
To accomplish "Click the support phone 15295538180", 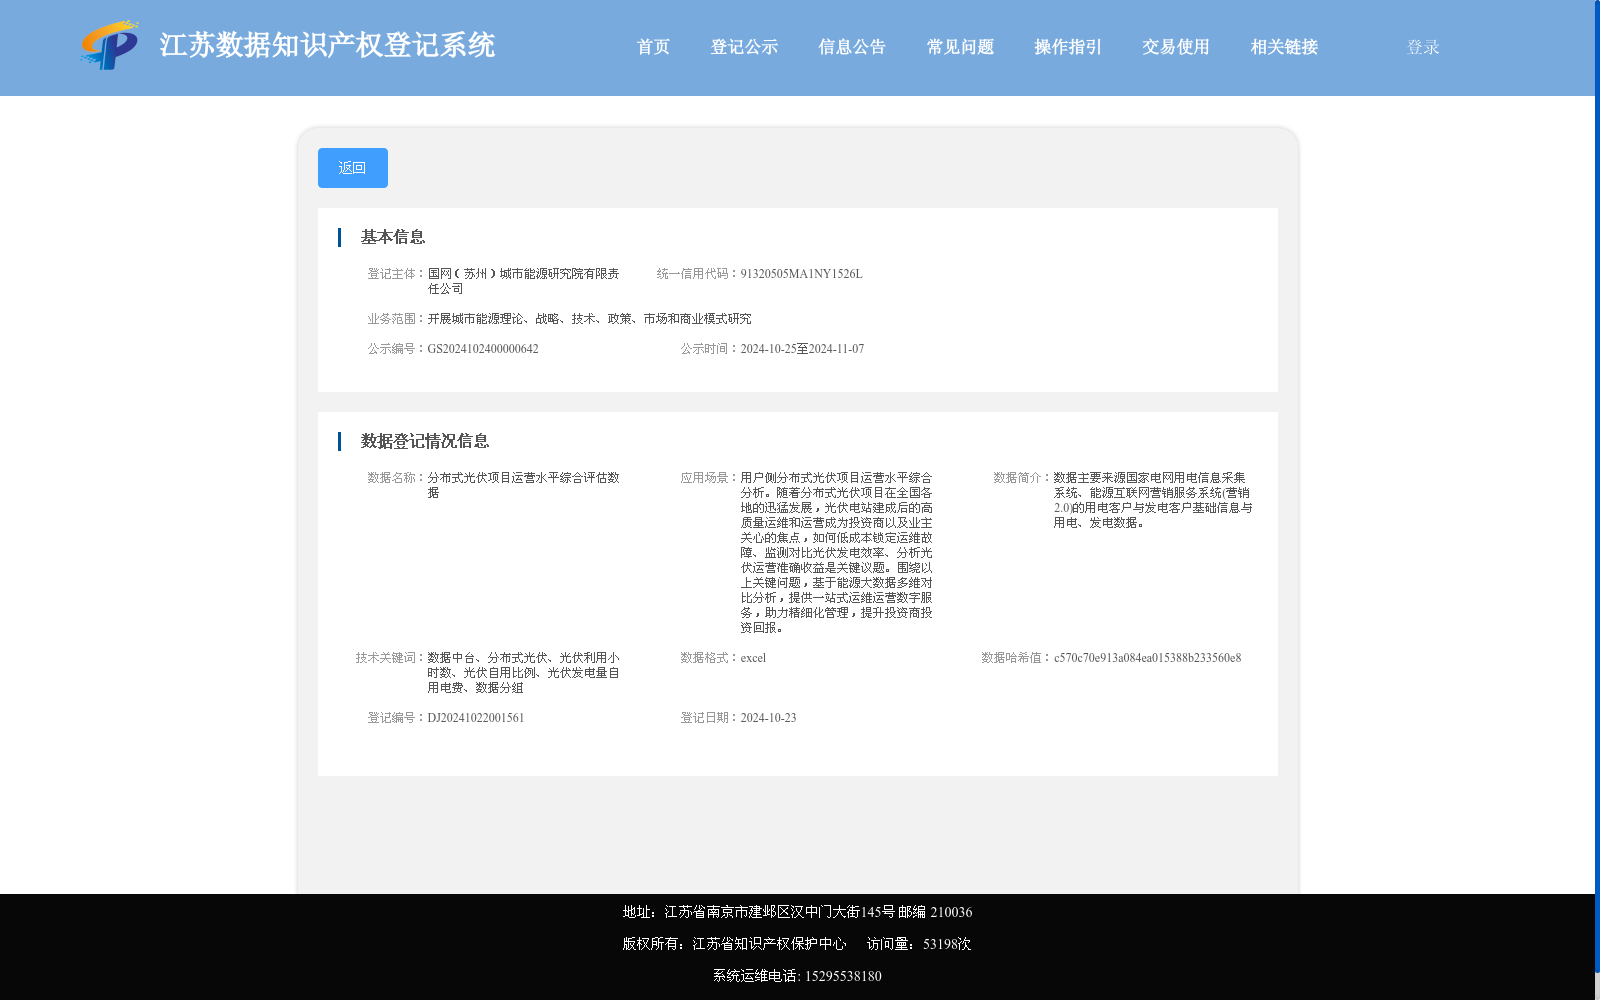I will [x=843, y=976].
